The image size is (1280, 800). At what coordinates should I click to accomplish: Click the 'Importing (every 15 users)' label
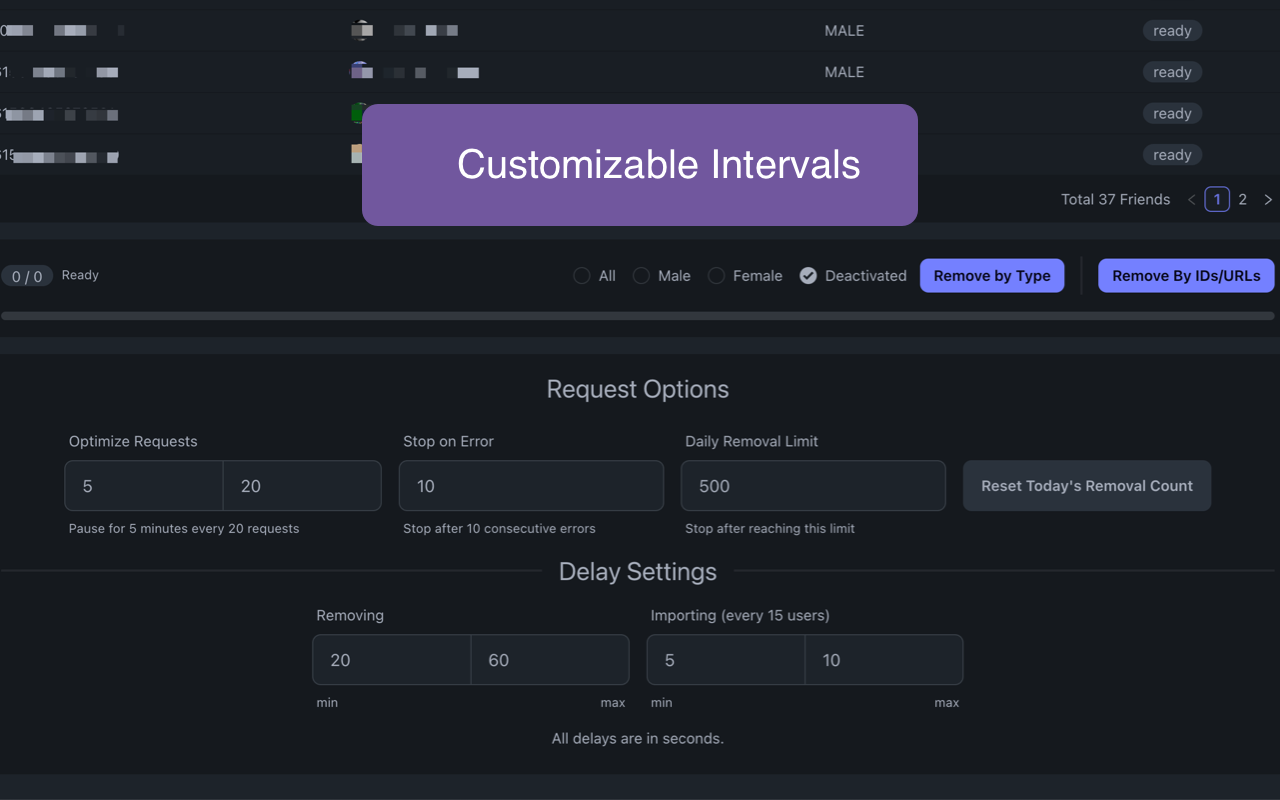[740, 615]
